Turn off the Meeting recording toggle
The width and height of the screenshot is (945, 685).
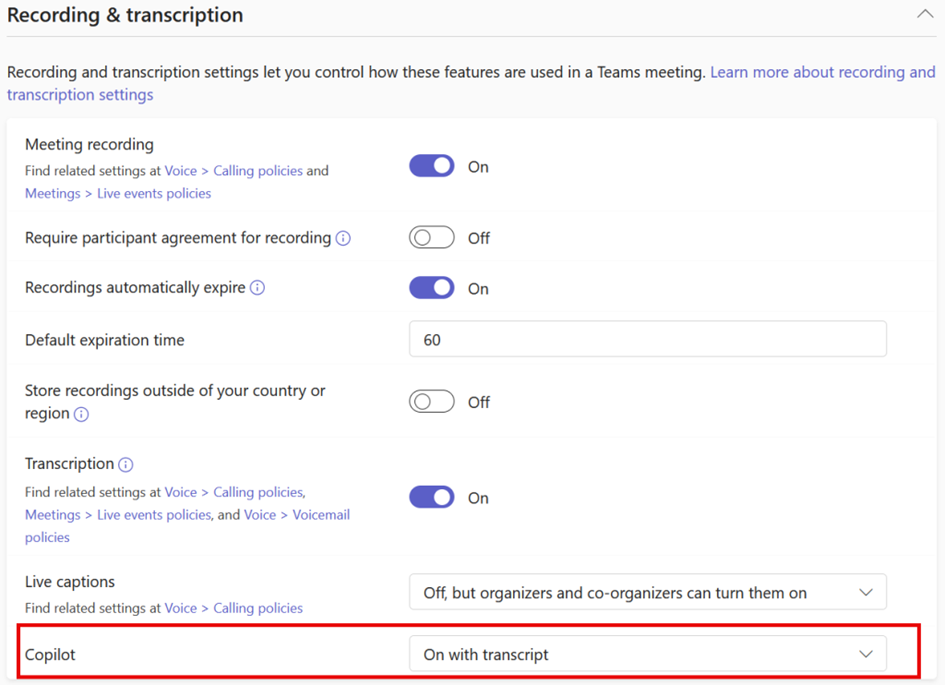coord(432,166)
